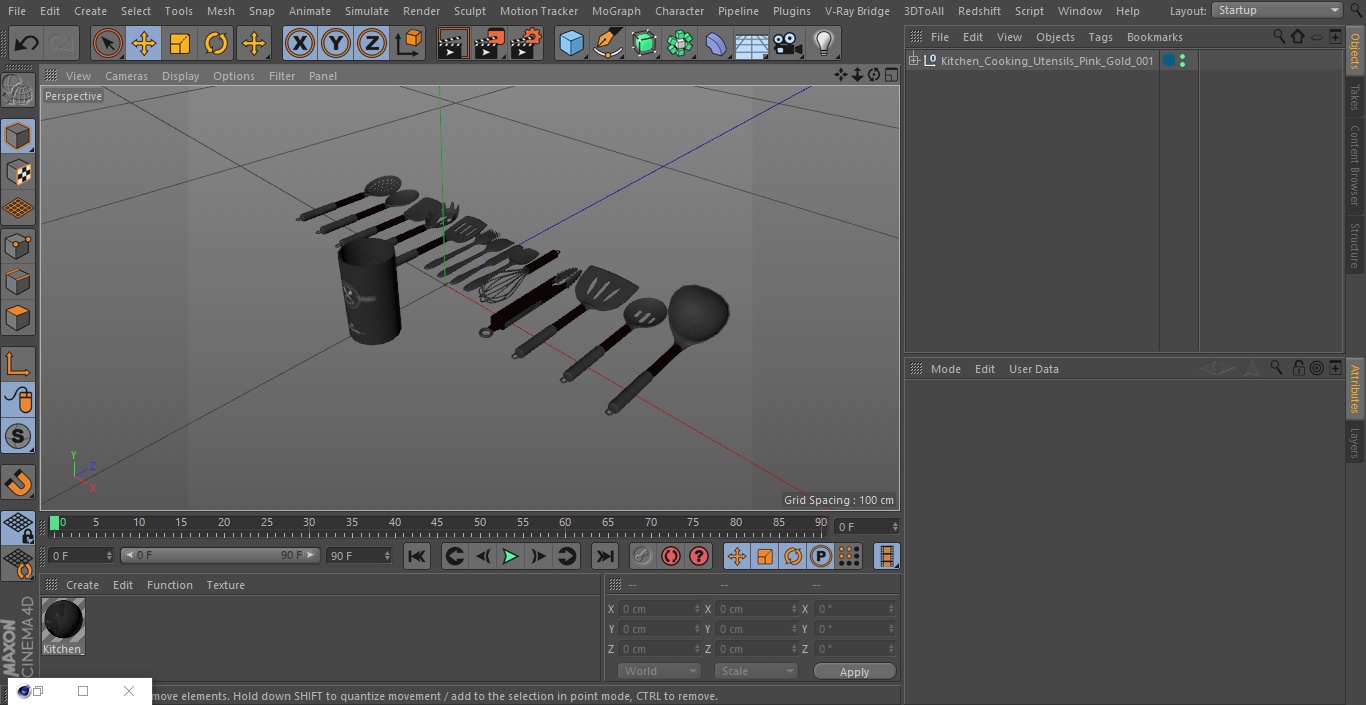Enable Snap magnet icon

click(x=18, y=483)
